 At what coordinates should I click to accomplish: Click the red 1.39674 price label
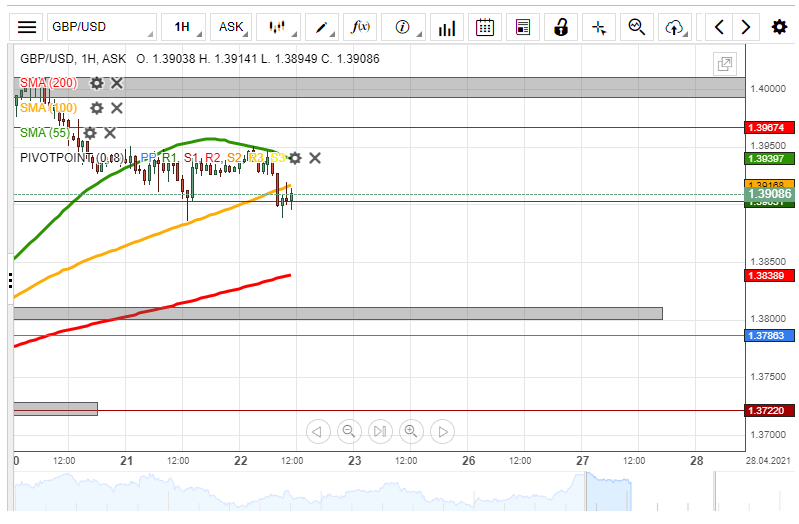point(769,127)
